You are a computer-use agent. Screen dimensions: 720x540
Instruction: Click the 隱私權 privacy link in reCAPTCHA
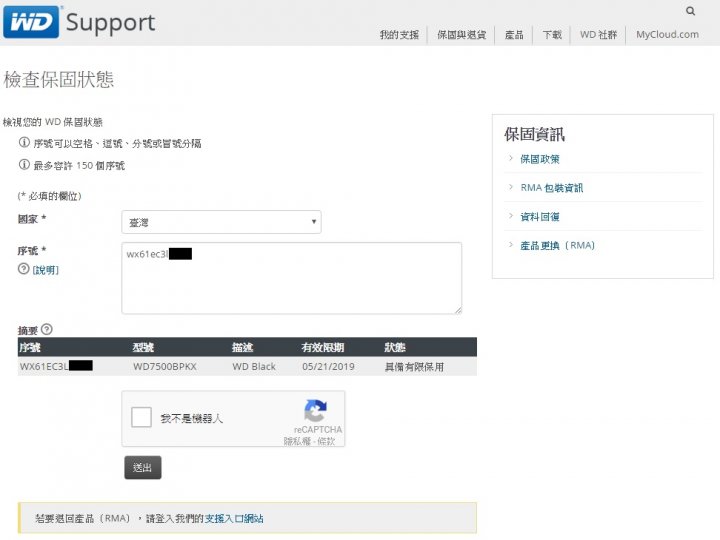[297, 441]
